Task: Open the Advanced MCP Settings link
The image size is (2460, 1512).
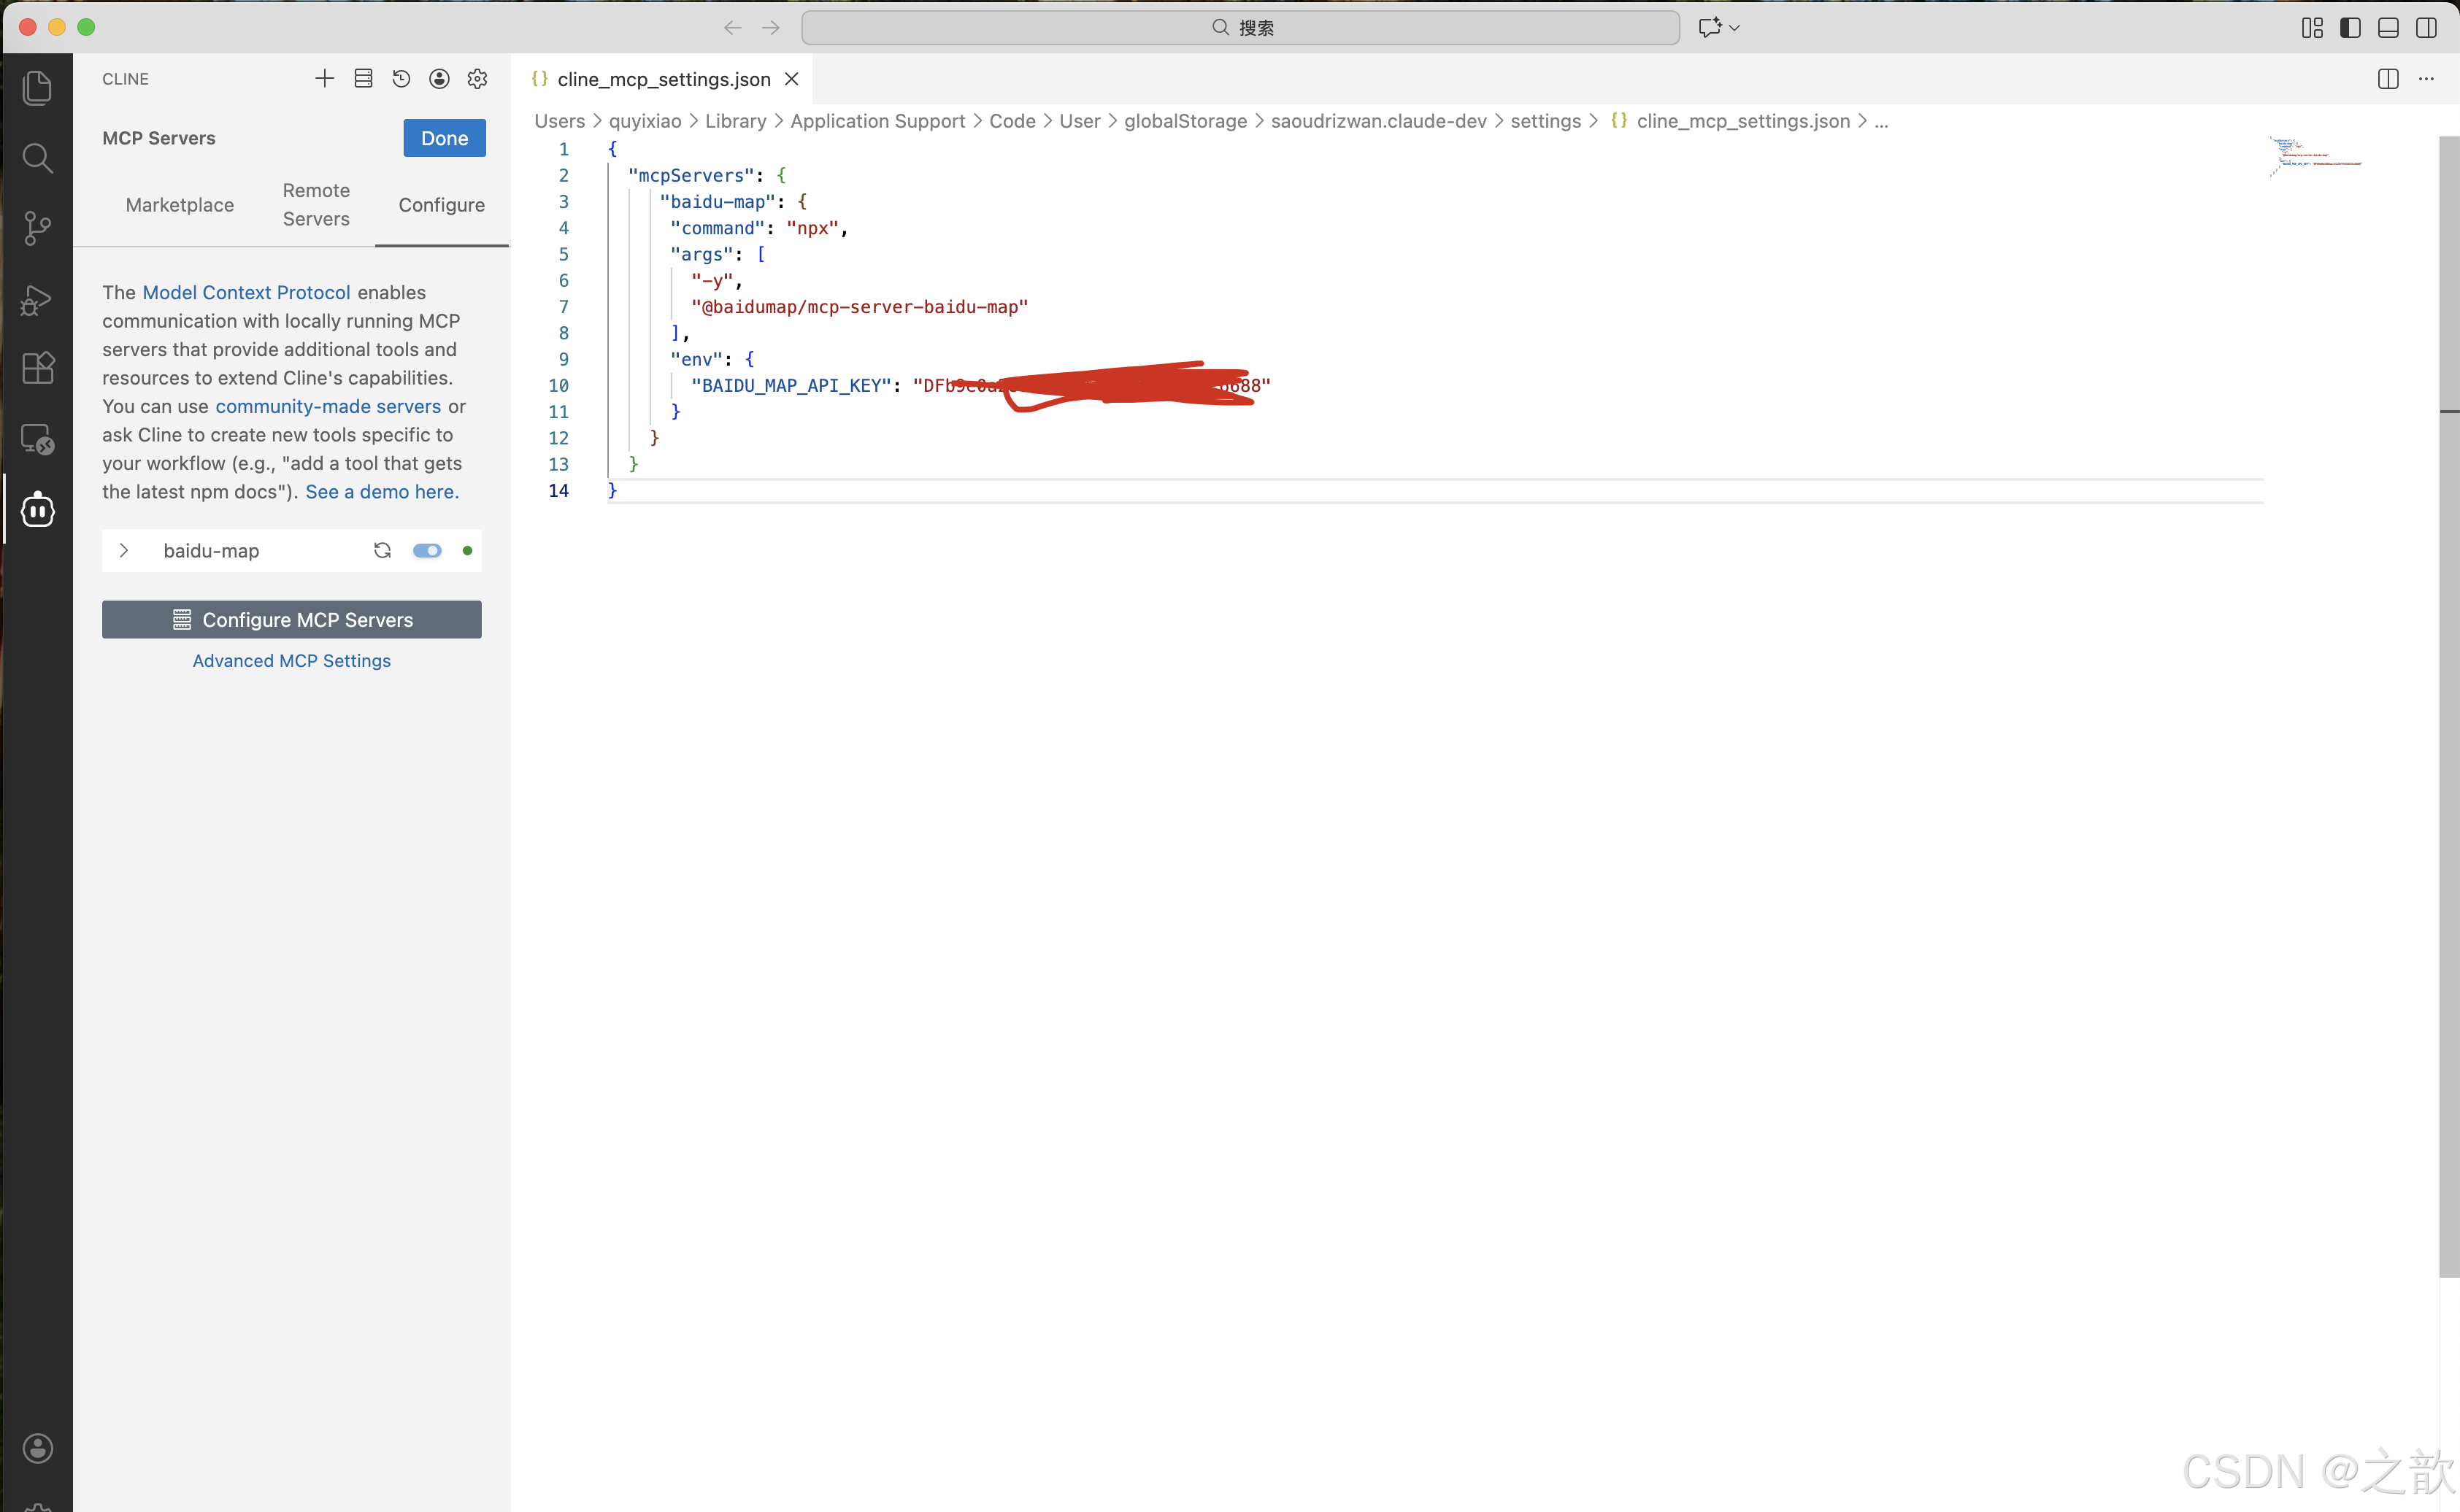Action: tap(291, 661)
